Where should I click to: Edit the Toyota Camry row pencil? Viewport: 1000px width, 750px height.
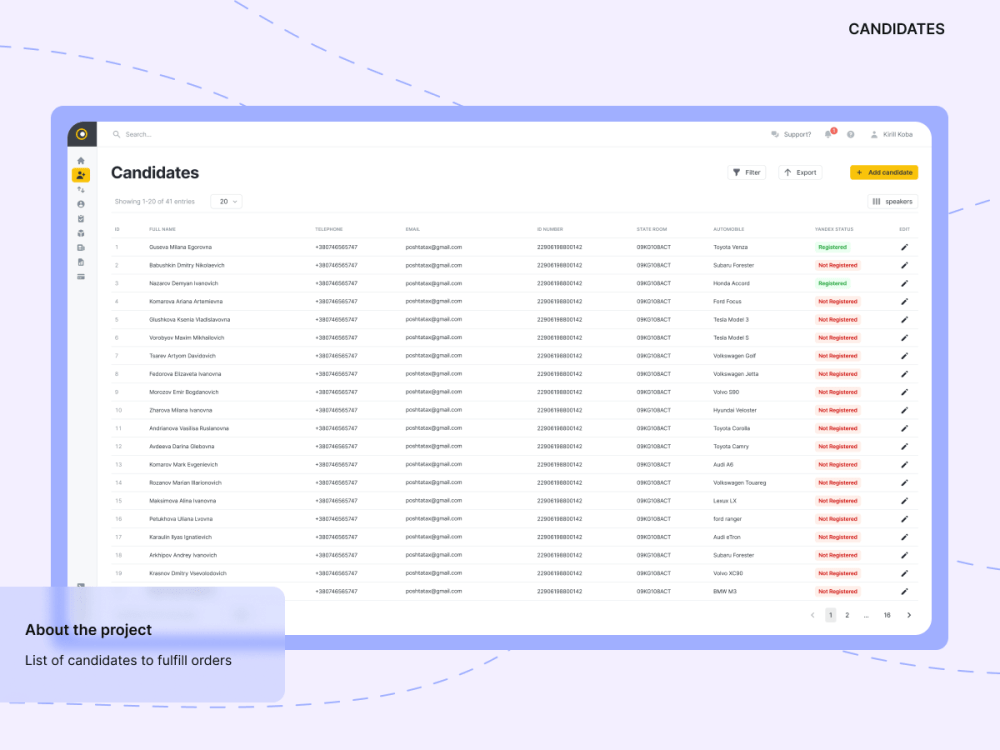pyautogui.click(x=904, y=446)
